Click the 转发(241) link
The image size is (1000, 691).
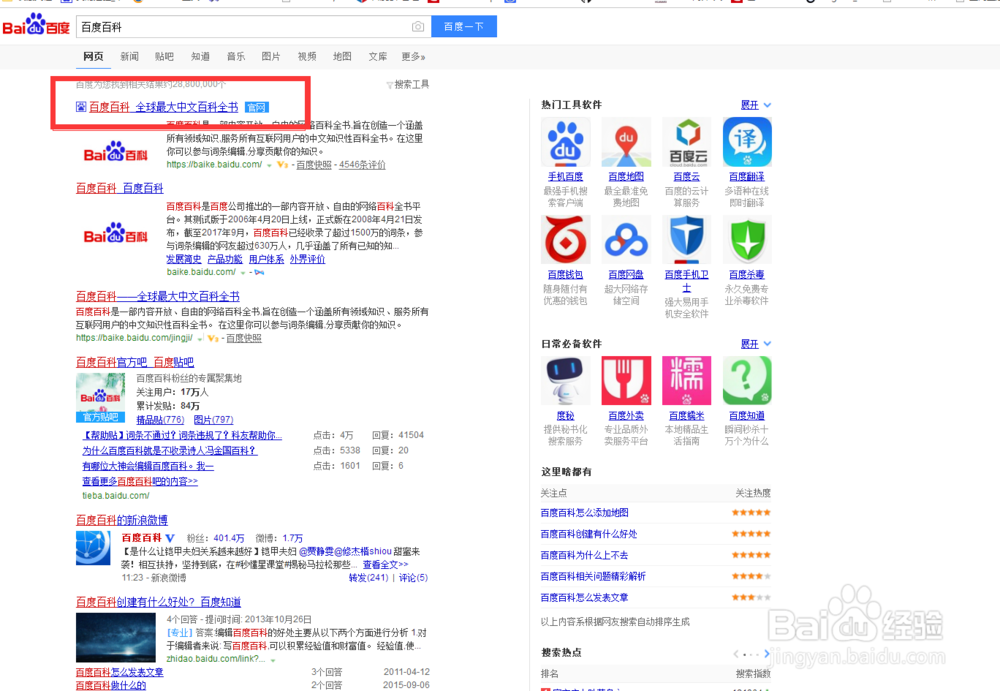tap(369, 578)
